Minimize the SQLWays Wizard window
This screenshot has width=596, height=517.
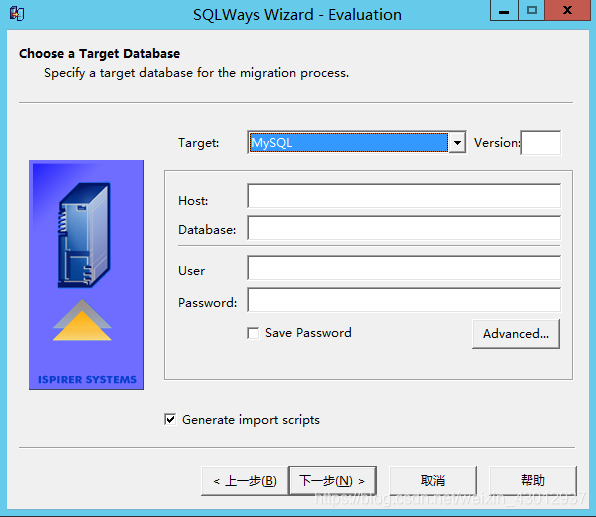(504, 10)
